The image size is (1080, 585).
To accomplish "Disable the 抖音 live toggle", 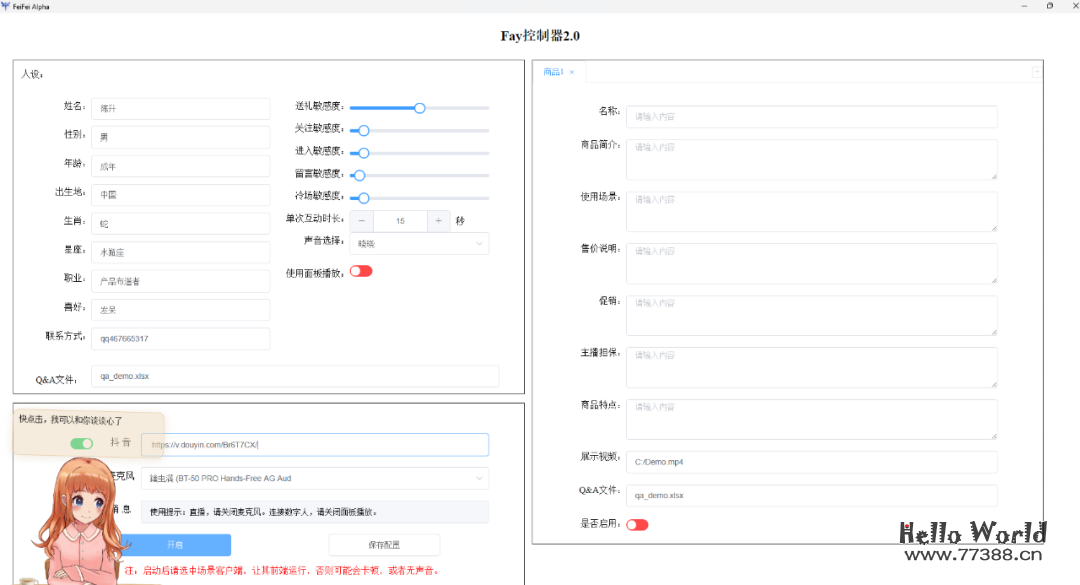I will point(81,442).
